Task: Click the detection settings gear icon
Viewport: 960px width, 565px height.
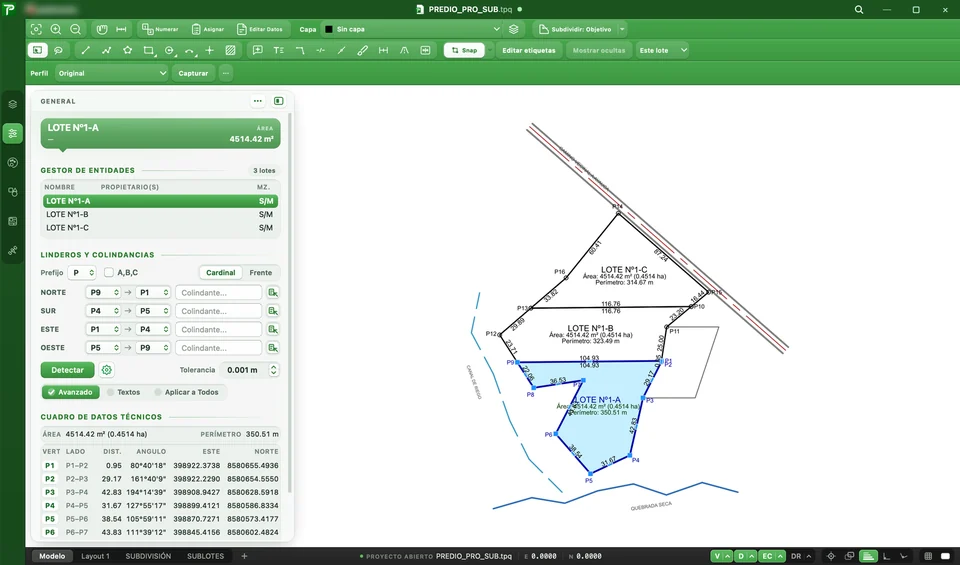Action: tap(107, 370)
